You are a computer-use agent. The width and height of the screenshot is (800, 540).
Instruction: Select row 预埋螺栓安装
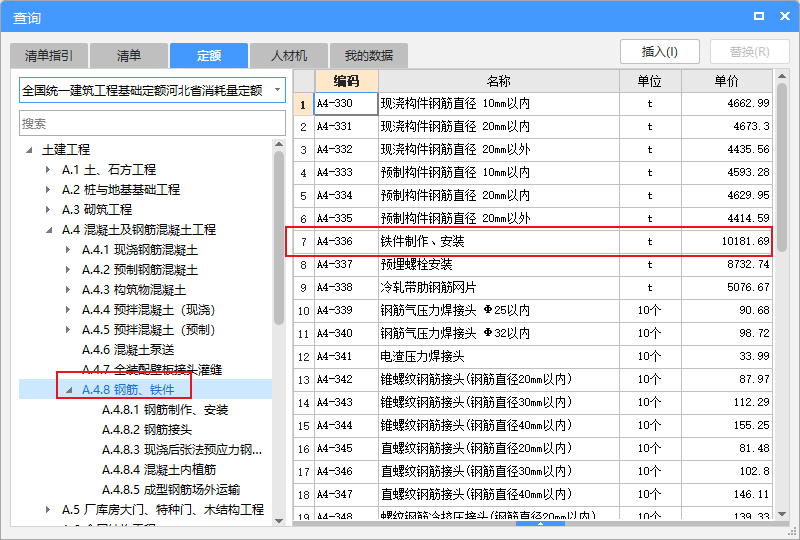(533, 264)
